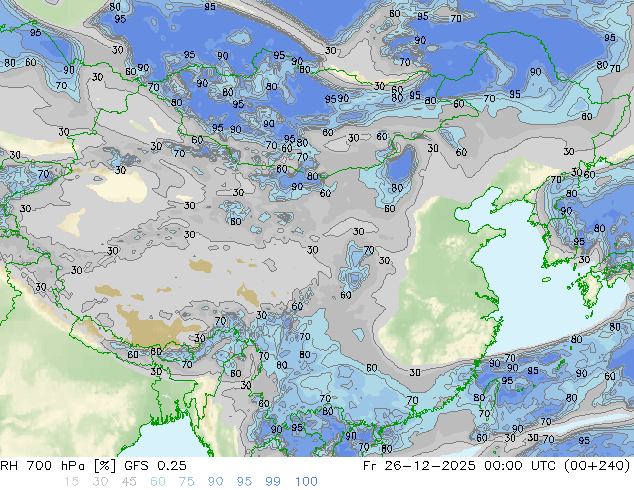This screenshot has width=634, height=490.
Task: Click the color scale legend value 15
Action: (71, 482)
